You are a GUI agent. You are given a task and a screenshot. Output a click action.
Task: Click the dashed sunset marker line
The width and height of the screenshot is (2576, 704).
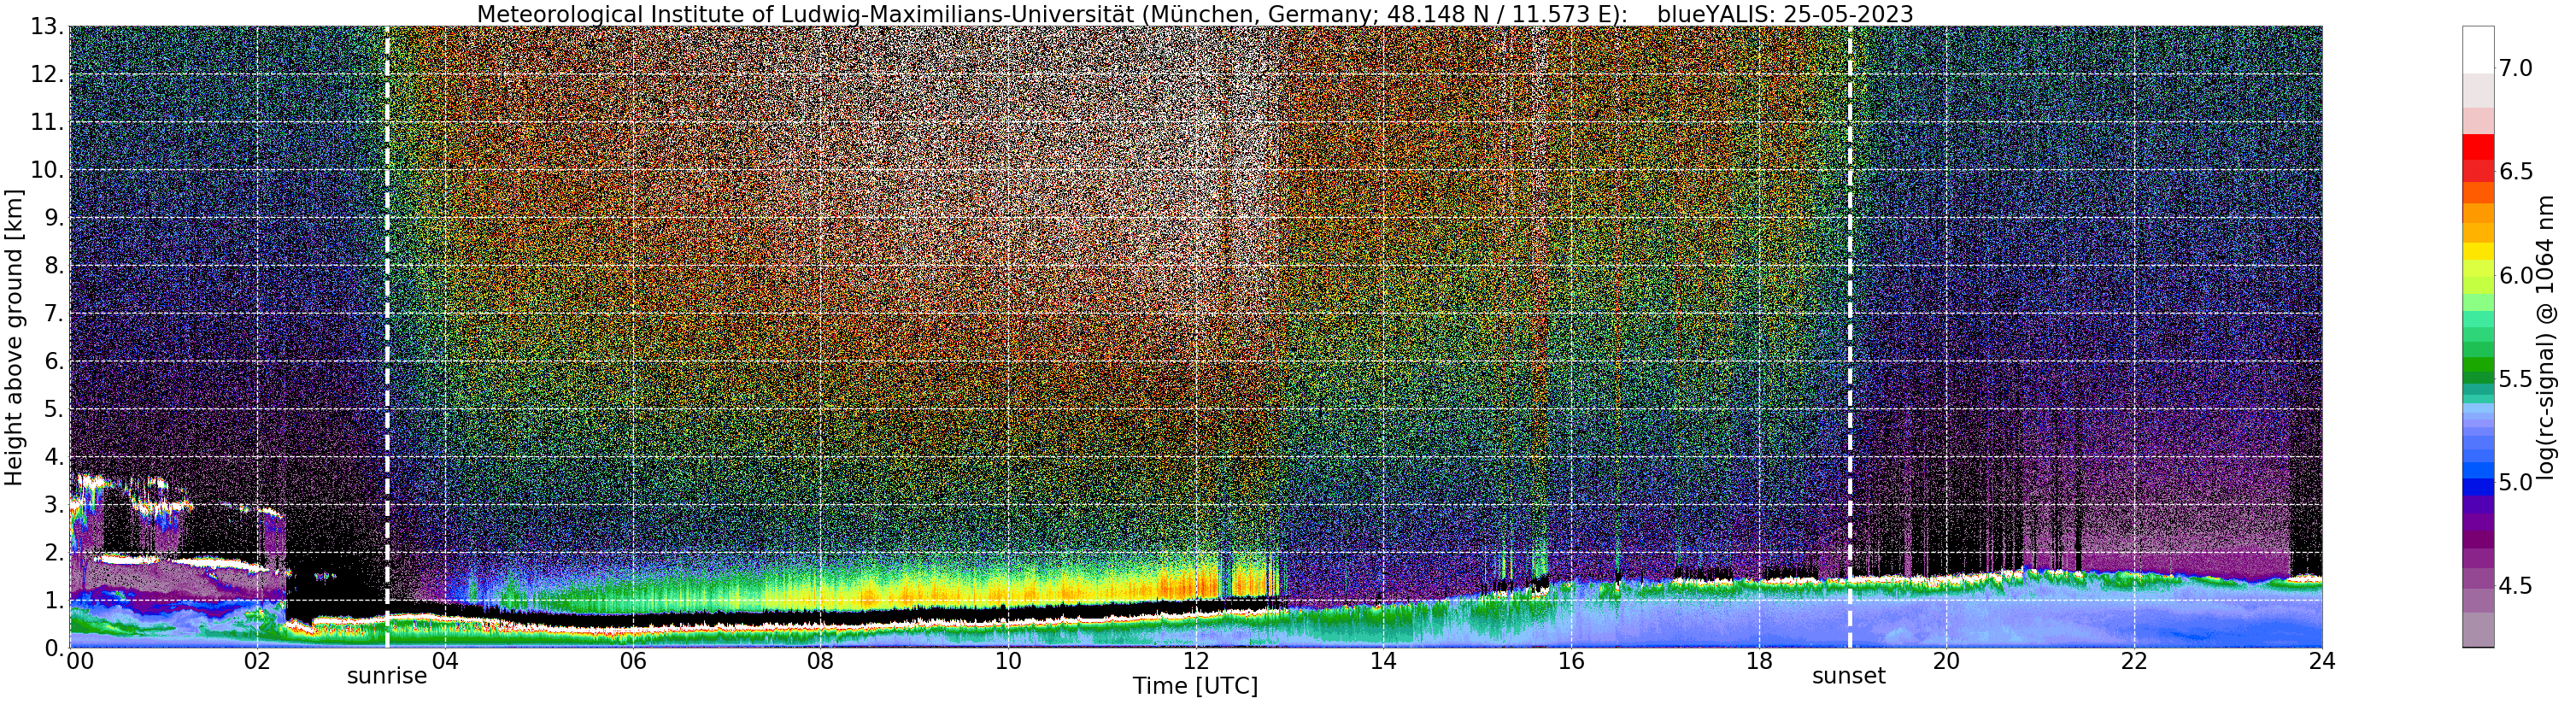click(1850, 337)
